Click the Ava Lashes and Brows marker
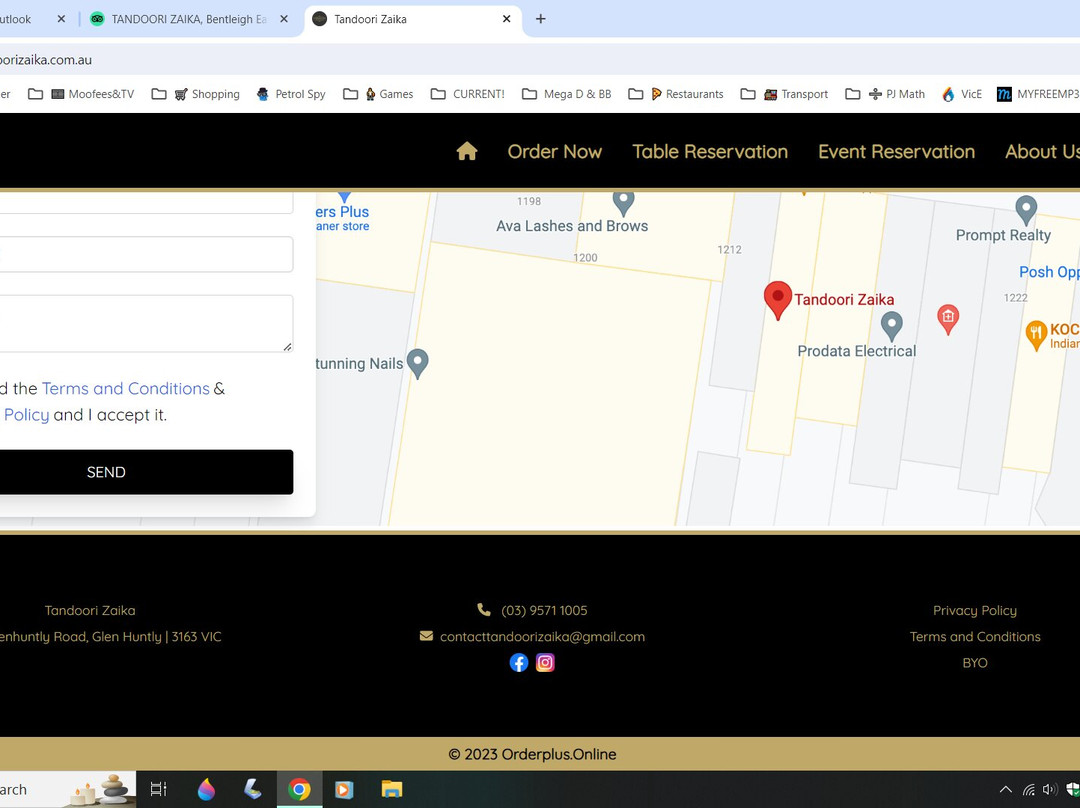Viewport: 1080px width, 808px height. pos(623,202)
